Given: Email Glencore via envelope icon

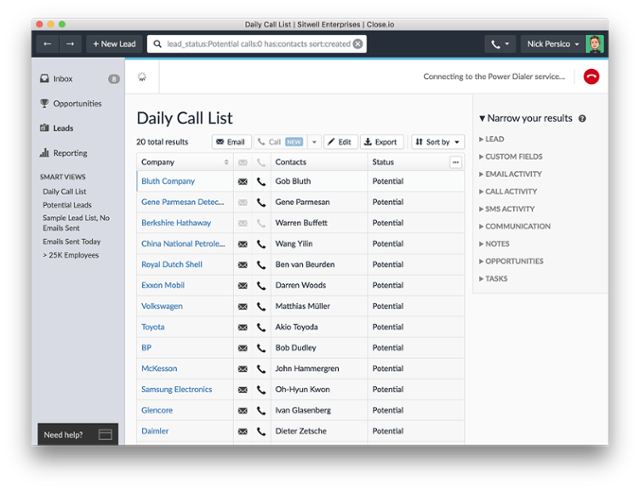Looking at the screenshot, I should pyautogui.click(x=242, y=410).
